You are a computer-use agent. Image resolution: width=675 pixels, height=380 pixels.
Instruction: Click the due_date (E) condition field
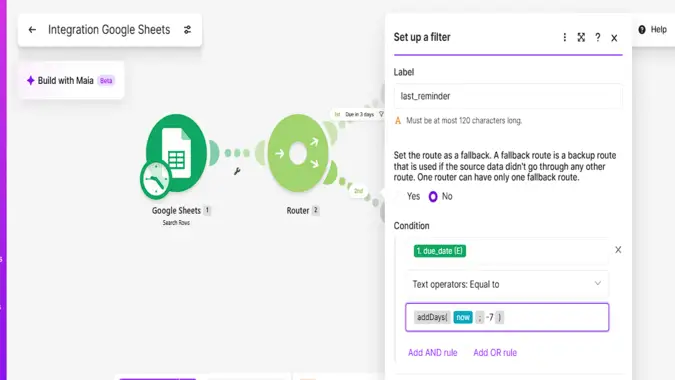point(507,251)
